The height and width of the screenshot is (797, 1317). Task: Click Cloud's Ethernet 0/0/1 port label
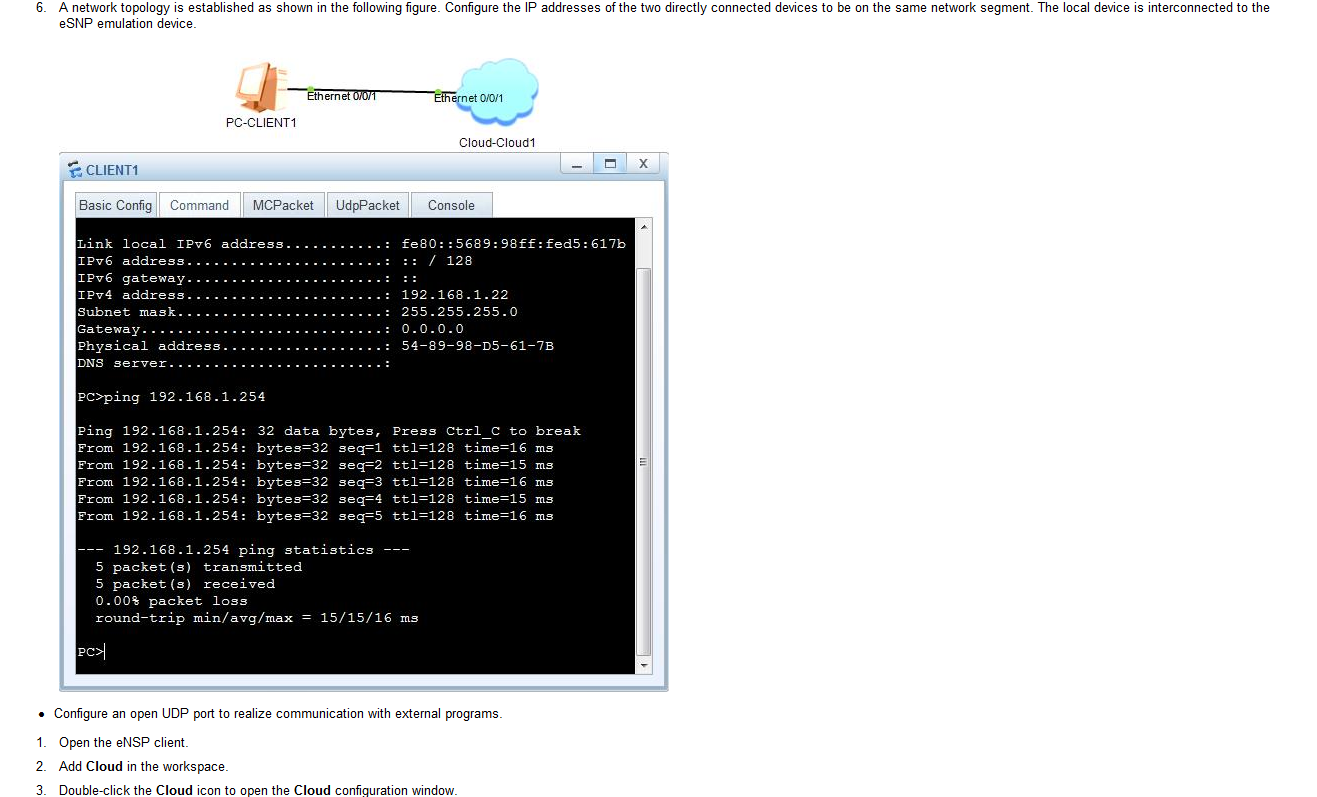click(469, 98)
